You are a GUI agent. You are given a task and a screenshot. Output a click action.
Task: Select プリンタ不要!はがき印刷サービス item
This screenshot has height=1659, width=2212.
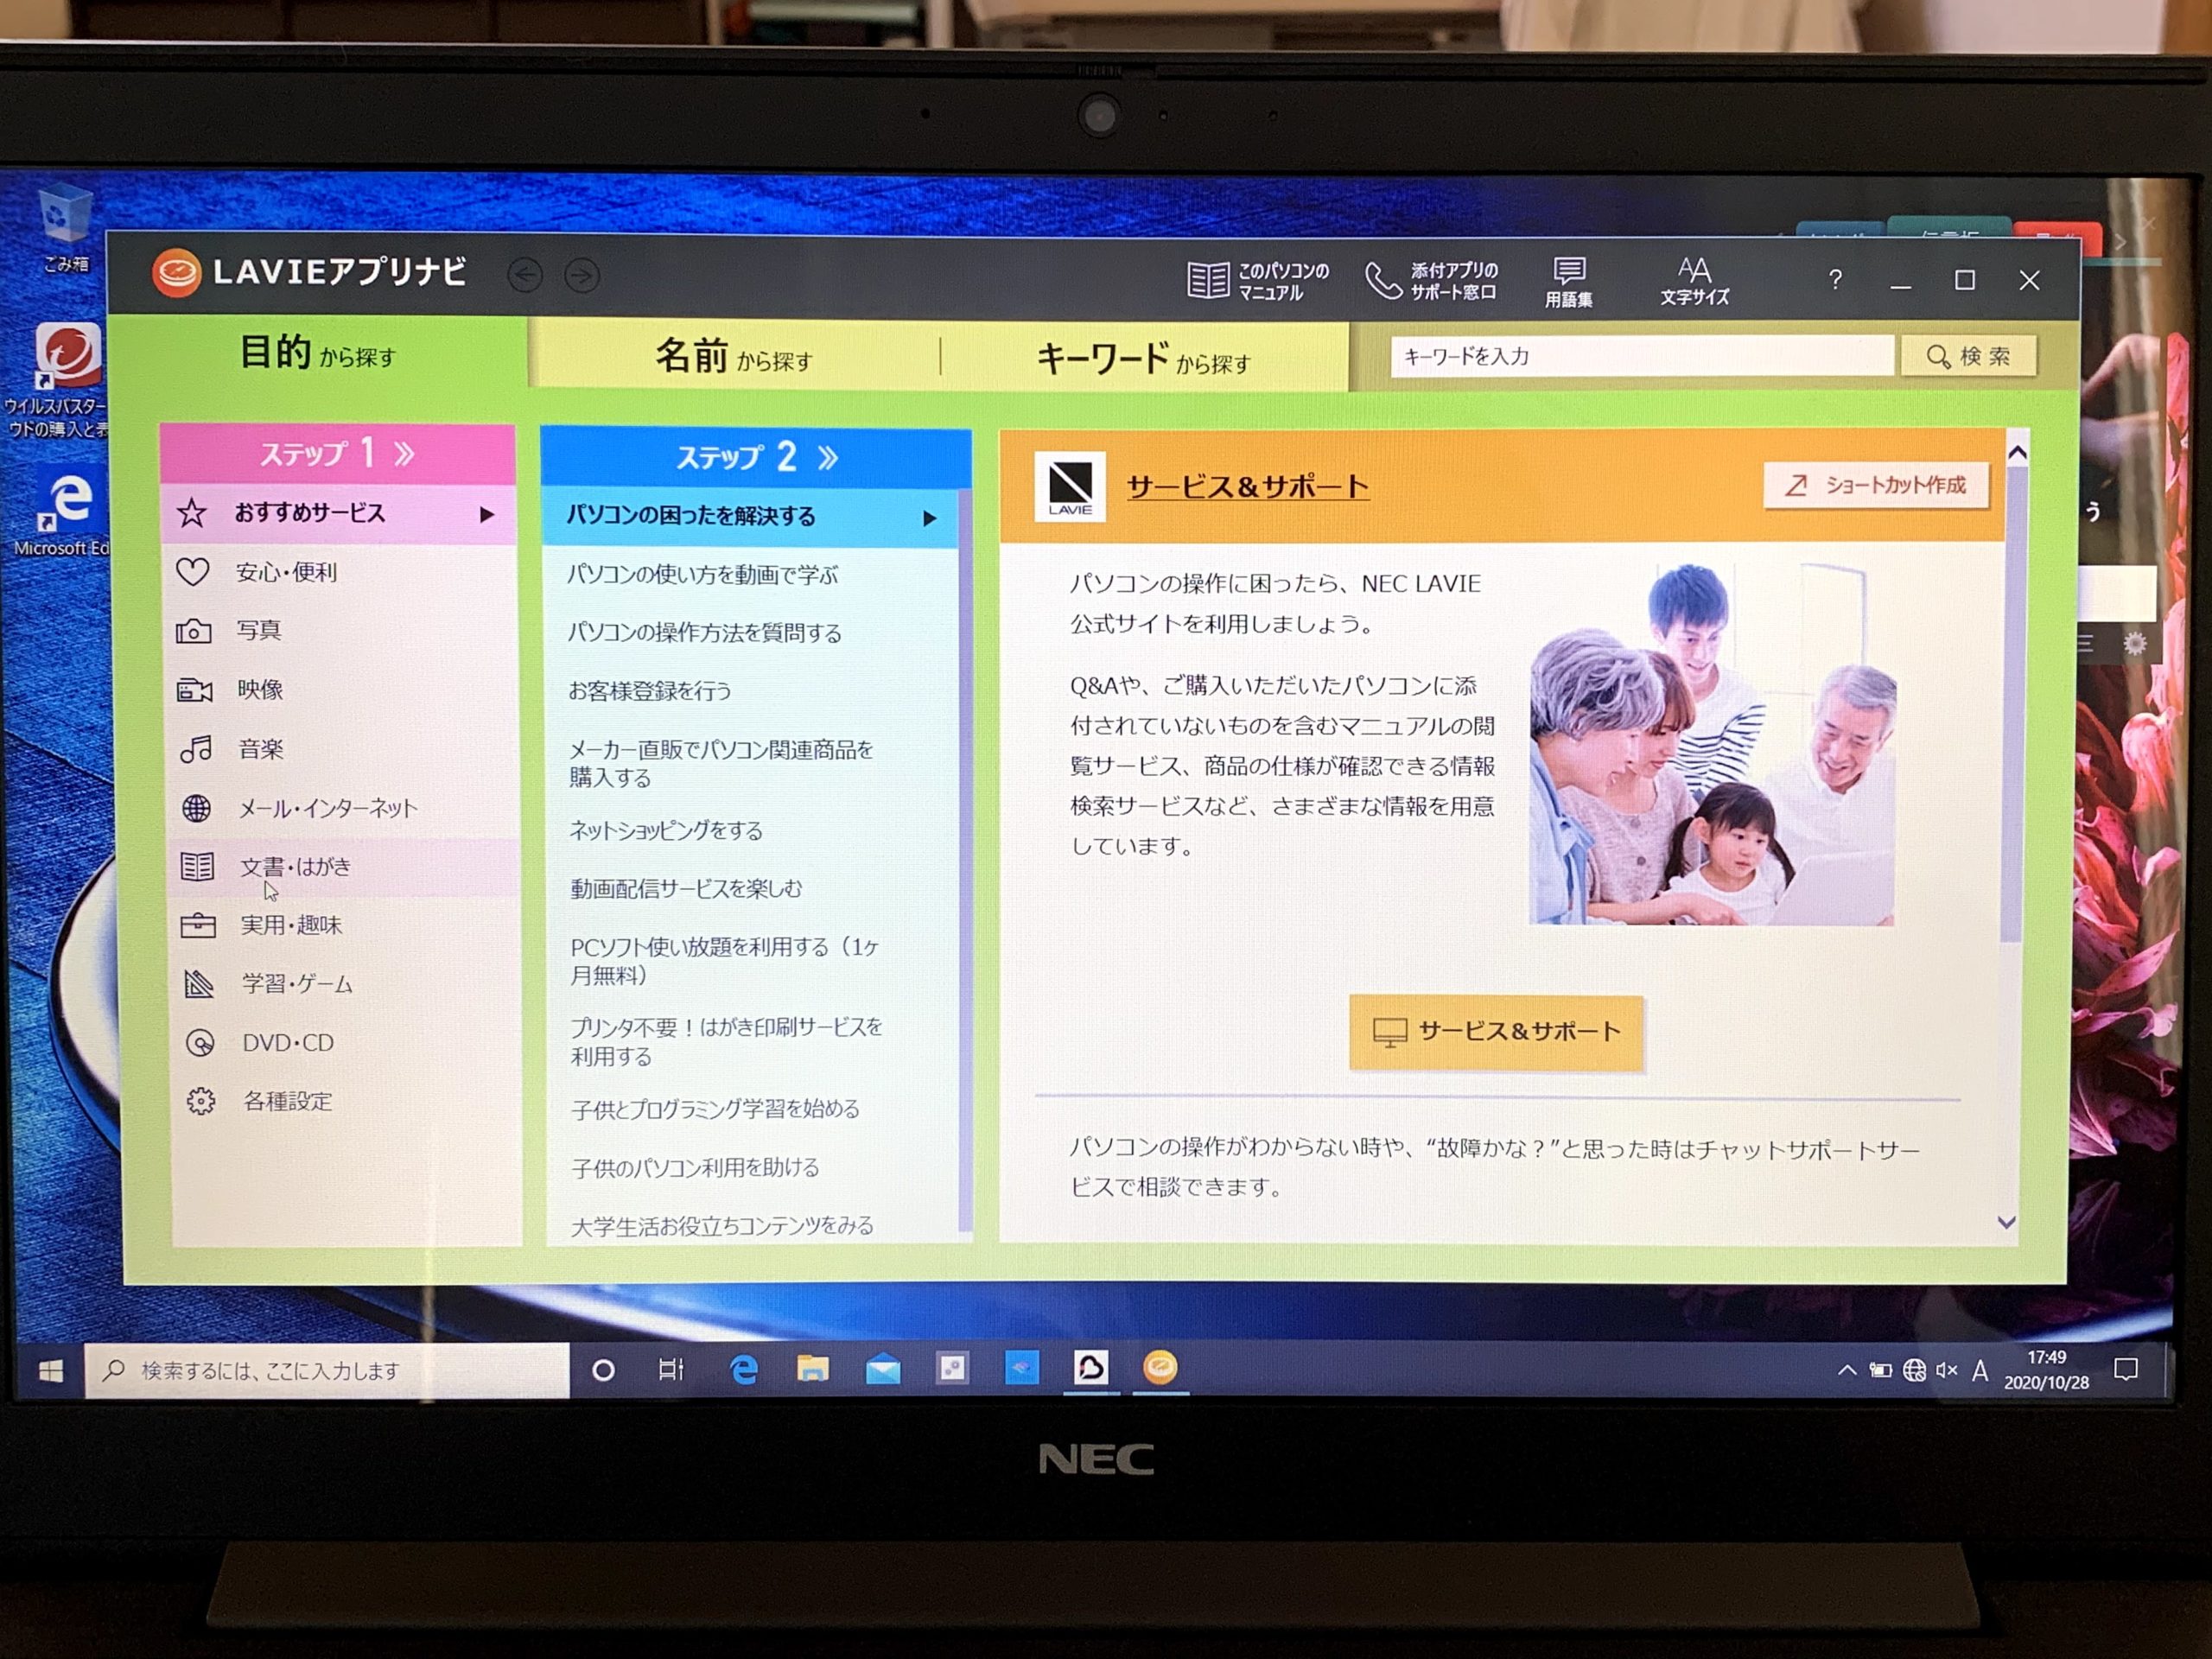click(752, 1041)
